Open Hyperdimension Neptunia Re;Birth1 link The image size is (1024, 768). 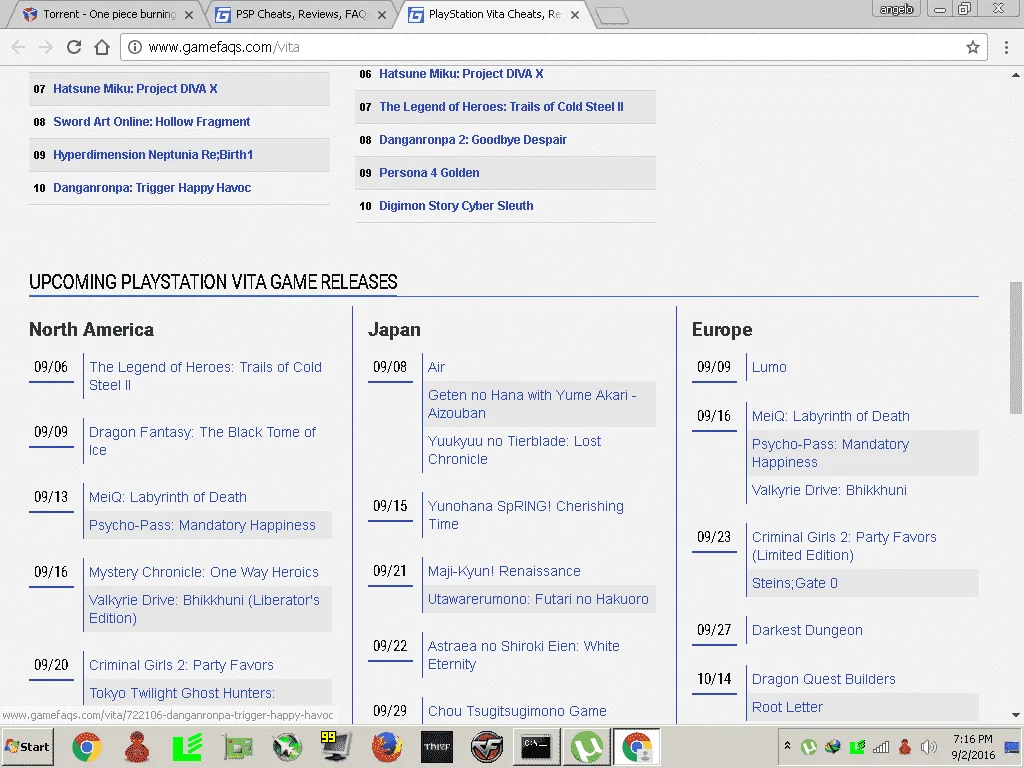point(153,155)
